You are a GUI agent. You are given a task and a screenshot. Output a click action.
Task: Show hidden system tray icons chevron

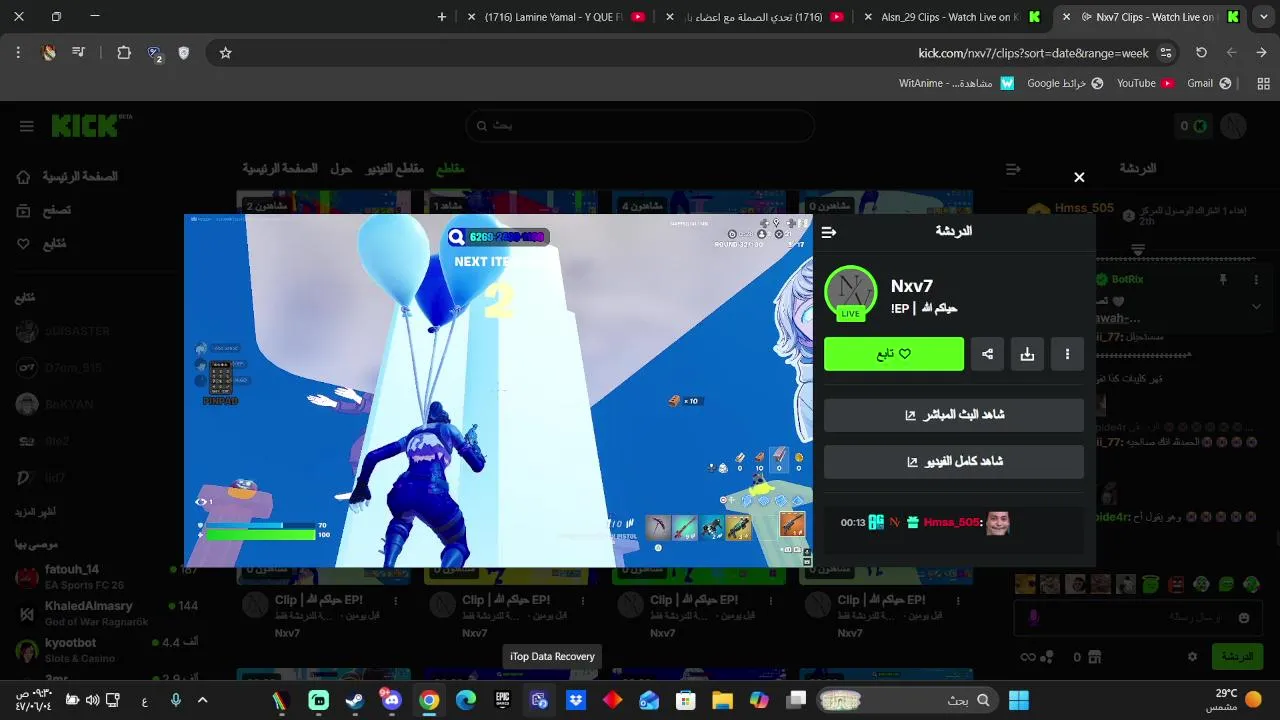click(x=202, y=700)
